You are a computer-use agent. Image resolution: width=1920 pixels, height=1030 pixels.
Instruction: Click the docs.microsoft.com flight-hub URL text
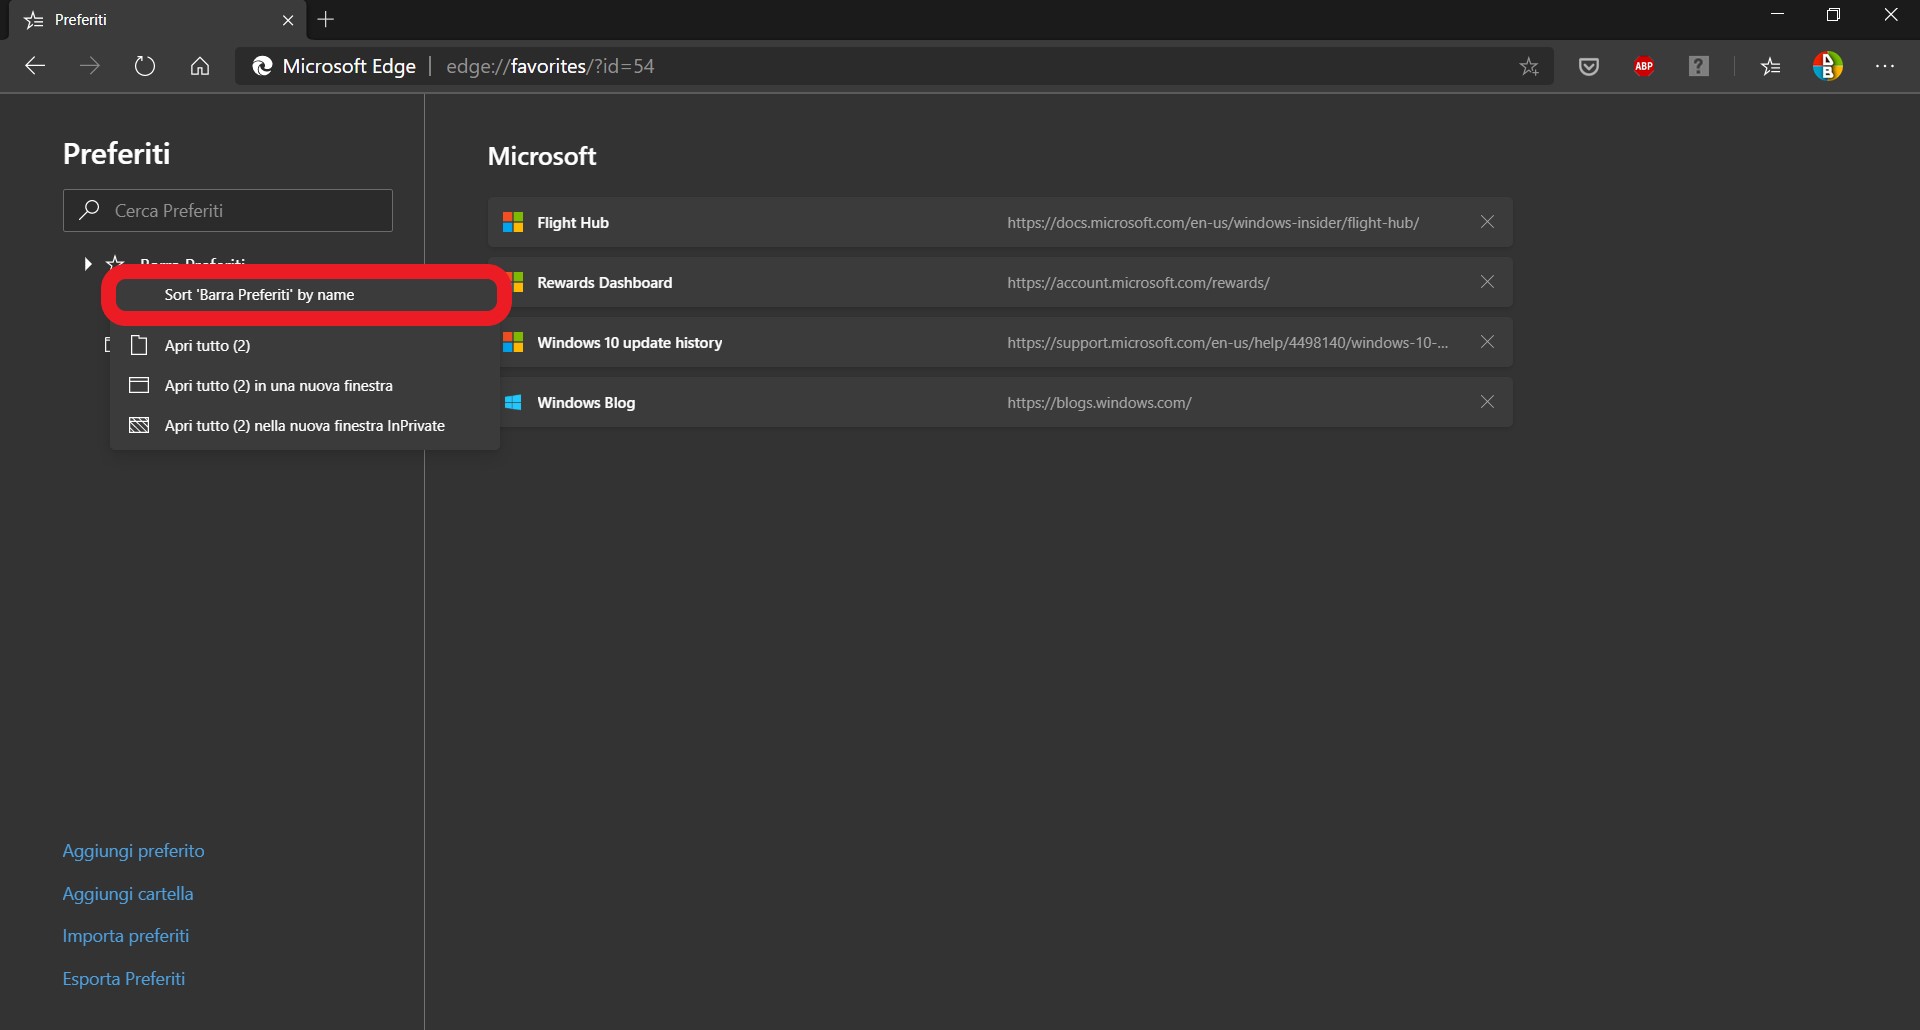click(1213, 222)
